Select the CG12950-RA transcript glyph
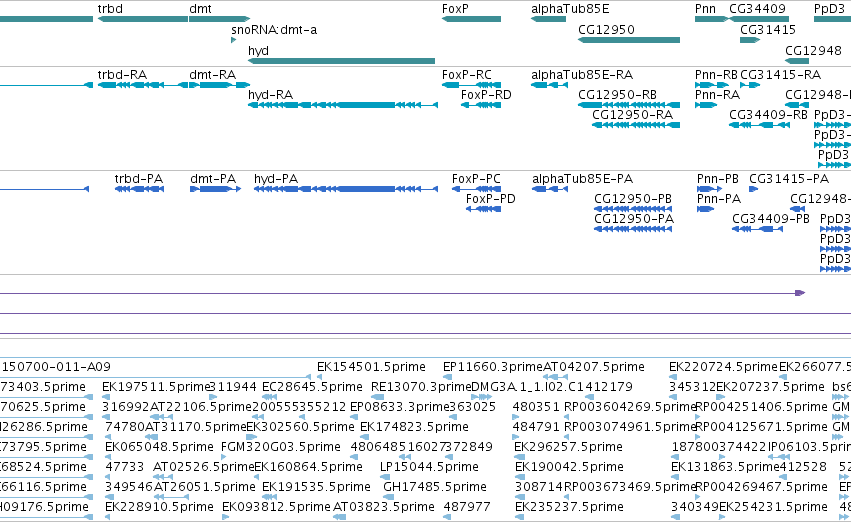This screenshot has height=522, width=851. pos(636,125)
